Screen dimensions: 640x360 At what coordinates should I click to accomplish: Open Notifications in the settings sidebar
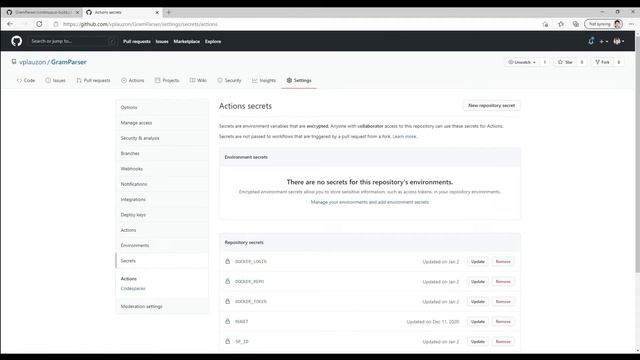pos(162,184)
